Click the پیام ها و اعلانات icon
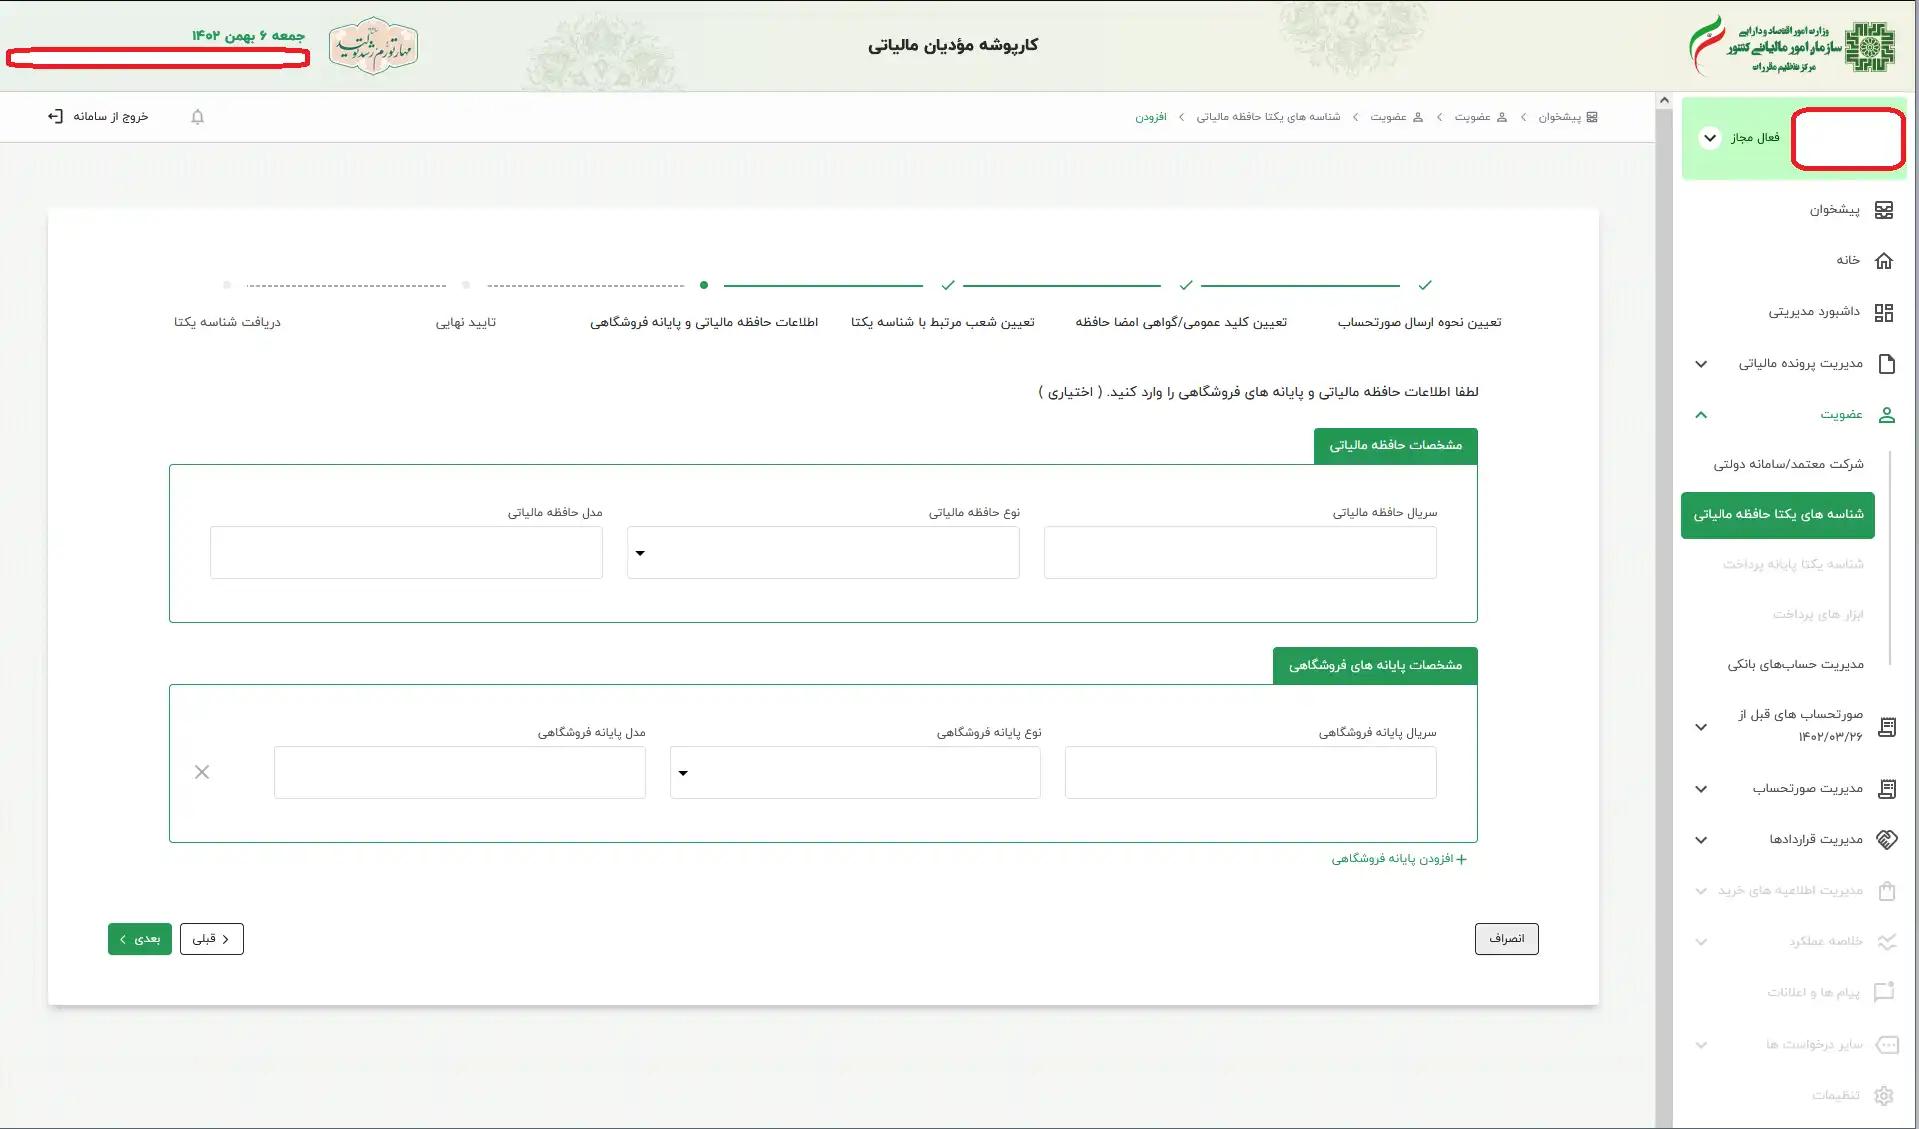This screenshot has width=1919, height=1129. 1886,993
